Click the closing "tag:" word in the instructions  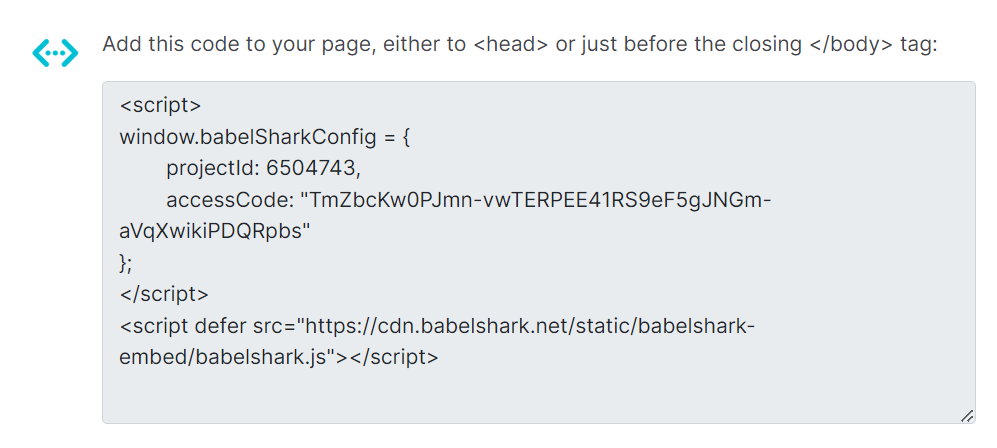click(x=916, y=46)
